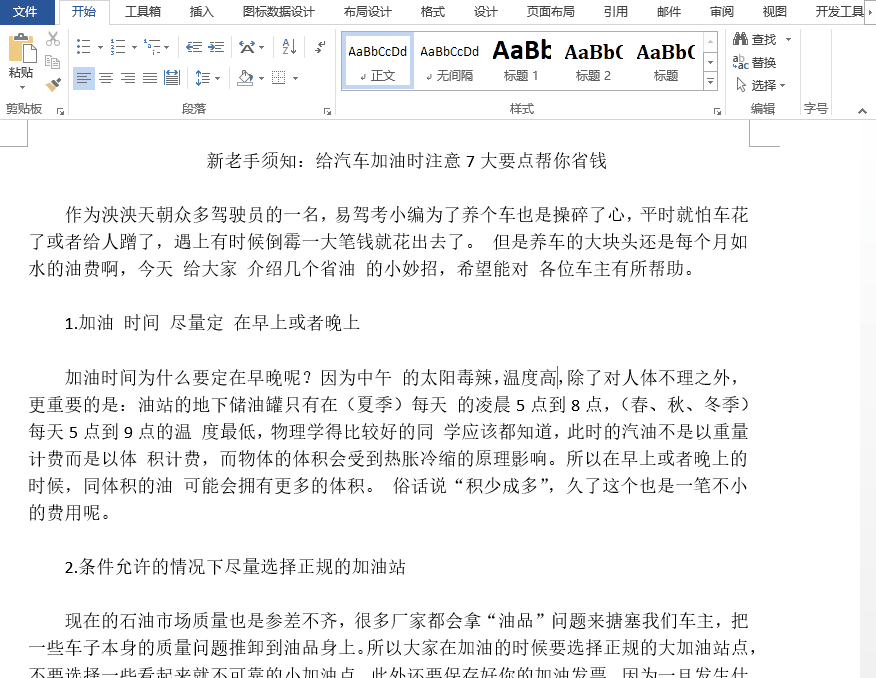Click the Cut scissors icon
This screenshot has width=876, height=678.
click(x=53, y=39)
